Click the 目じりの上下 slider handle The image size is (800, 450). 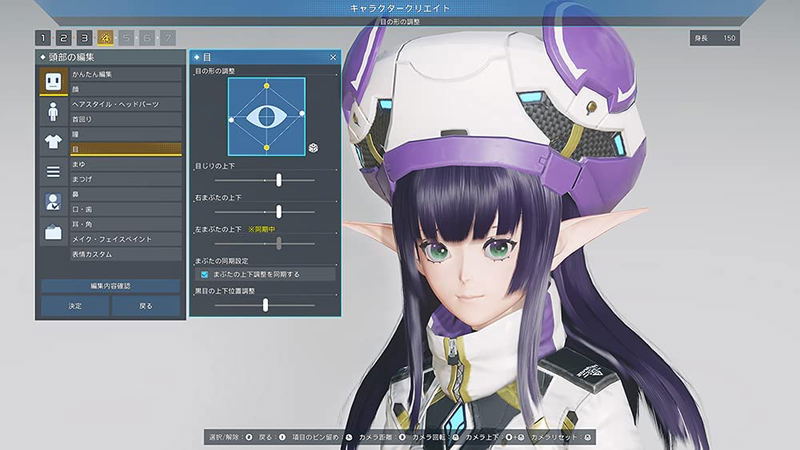tap(278, 180)
